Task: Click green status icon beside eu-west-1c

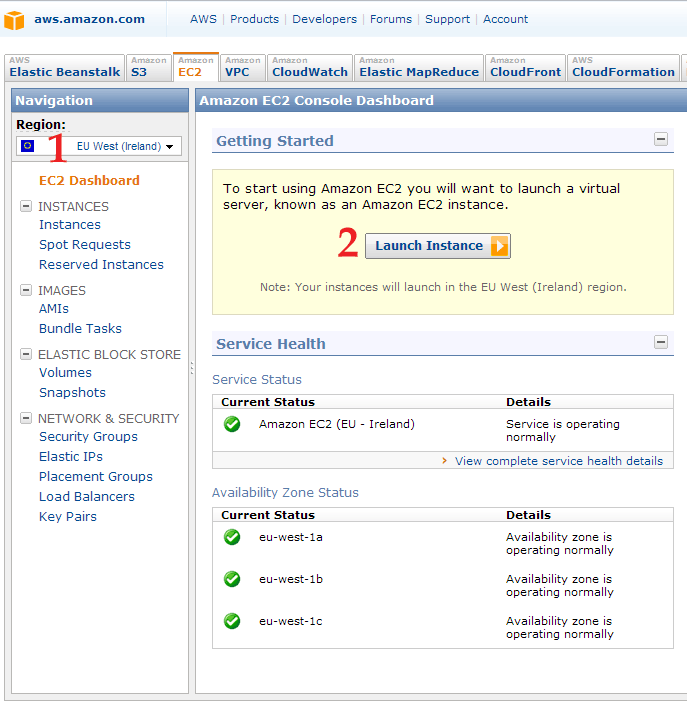Action: click(x=232, y=621)
